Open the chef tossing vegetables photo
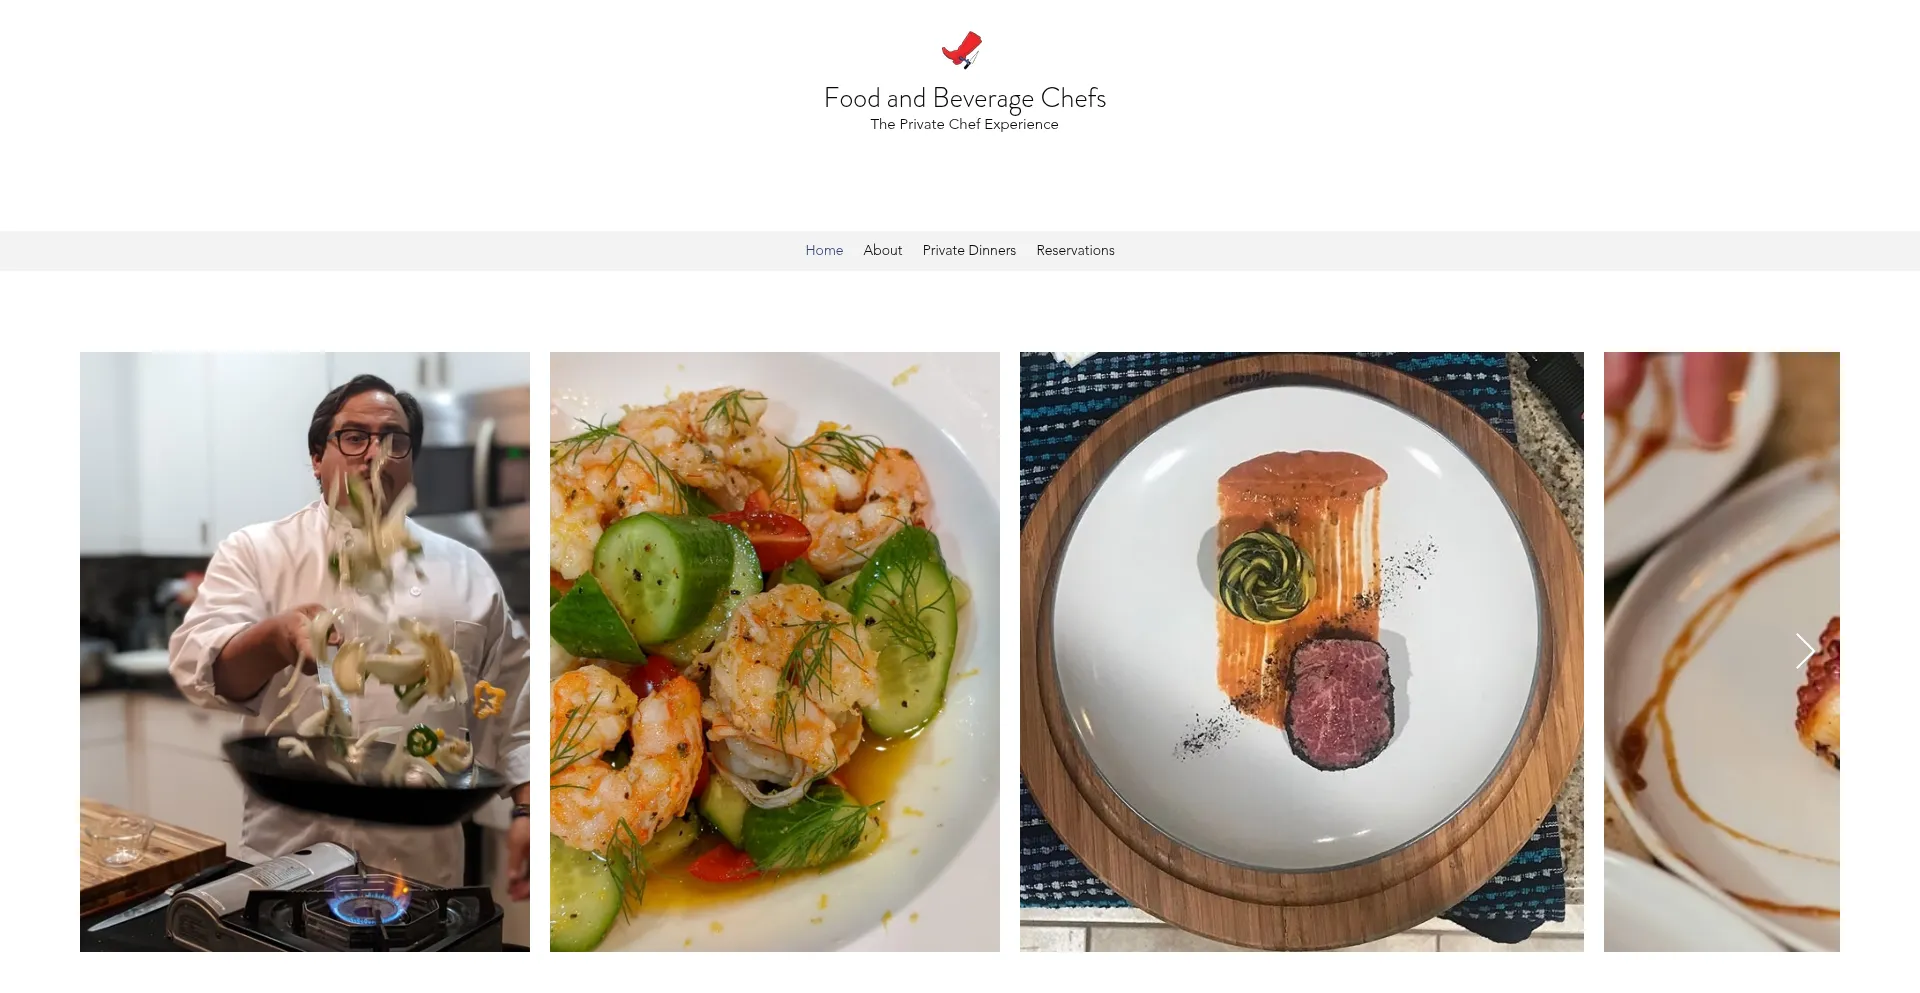This screenshot has height=993, width=1920. click(x=305, y=651)
